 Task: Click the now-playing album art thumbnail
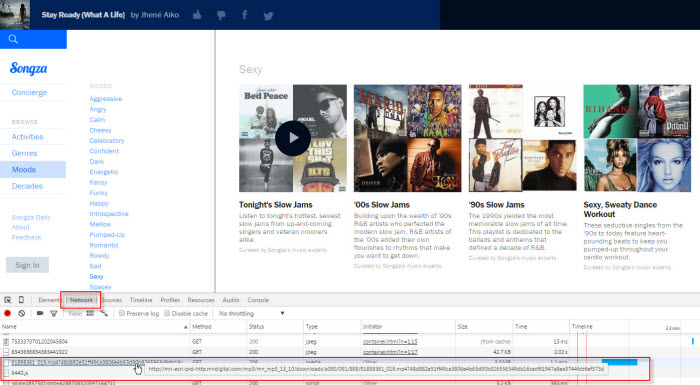point(15,15)
